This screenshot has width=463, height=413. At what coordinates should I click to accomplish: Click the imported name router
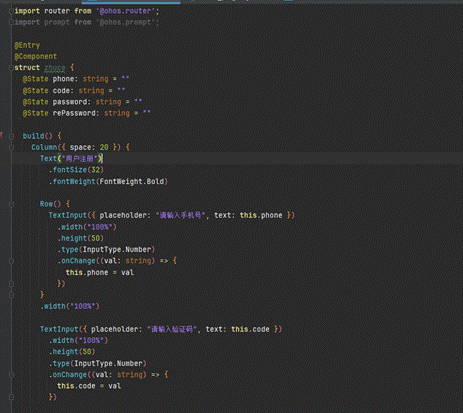[57, 11]
